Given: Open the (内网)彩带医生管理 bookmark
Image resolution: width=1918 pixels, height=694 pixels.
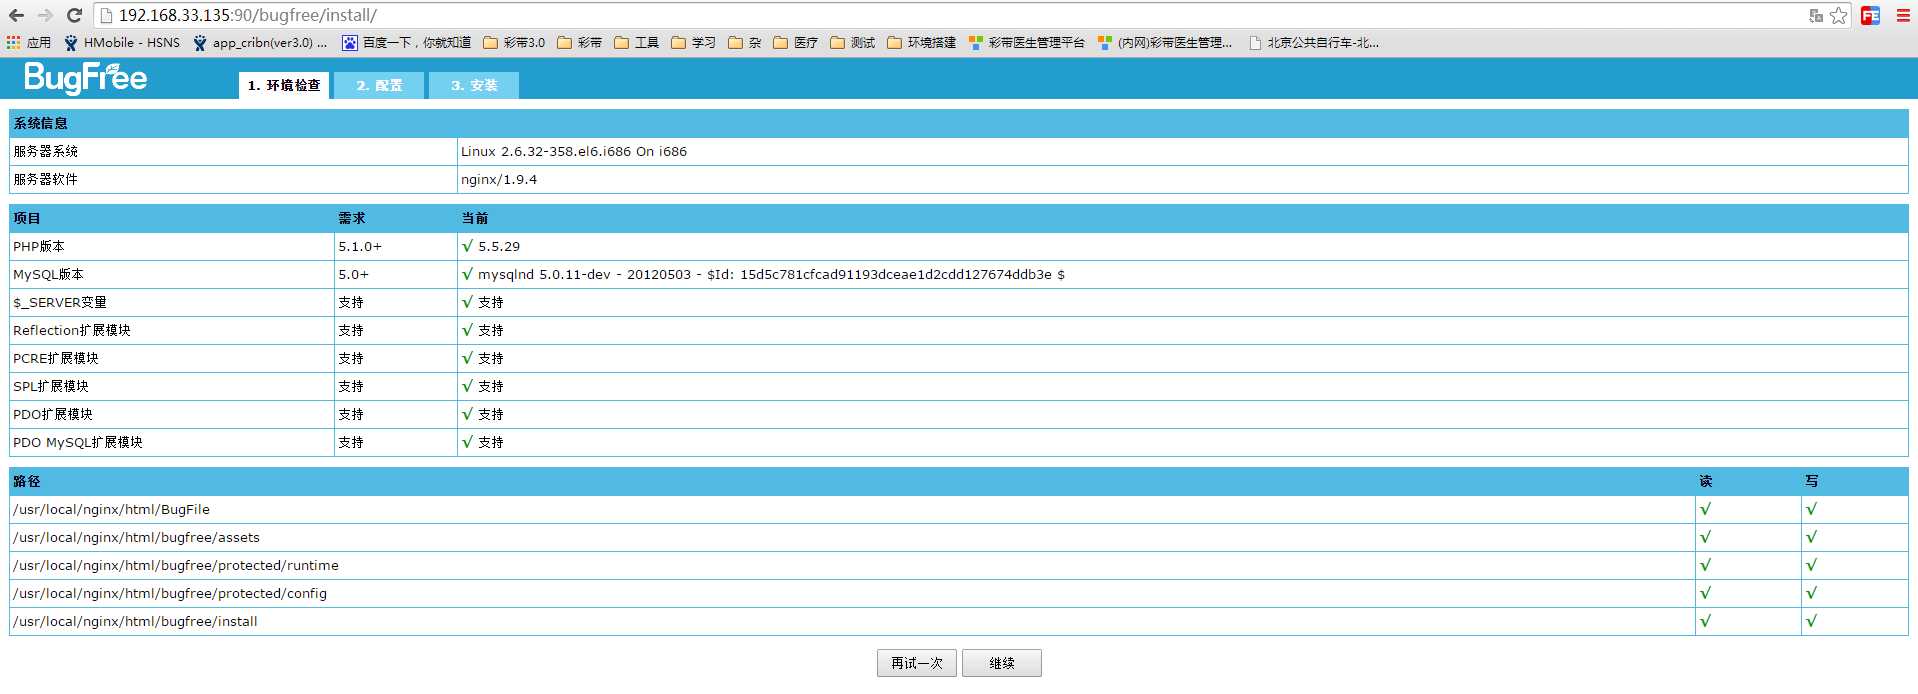Looking at the screenshot, I should [1165, 43].
